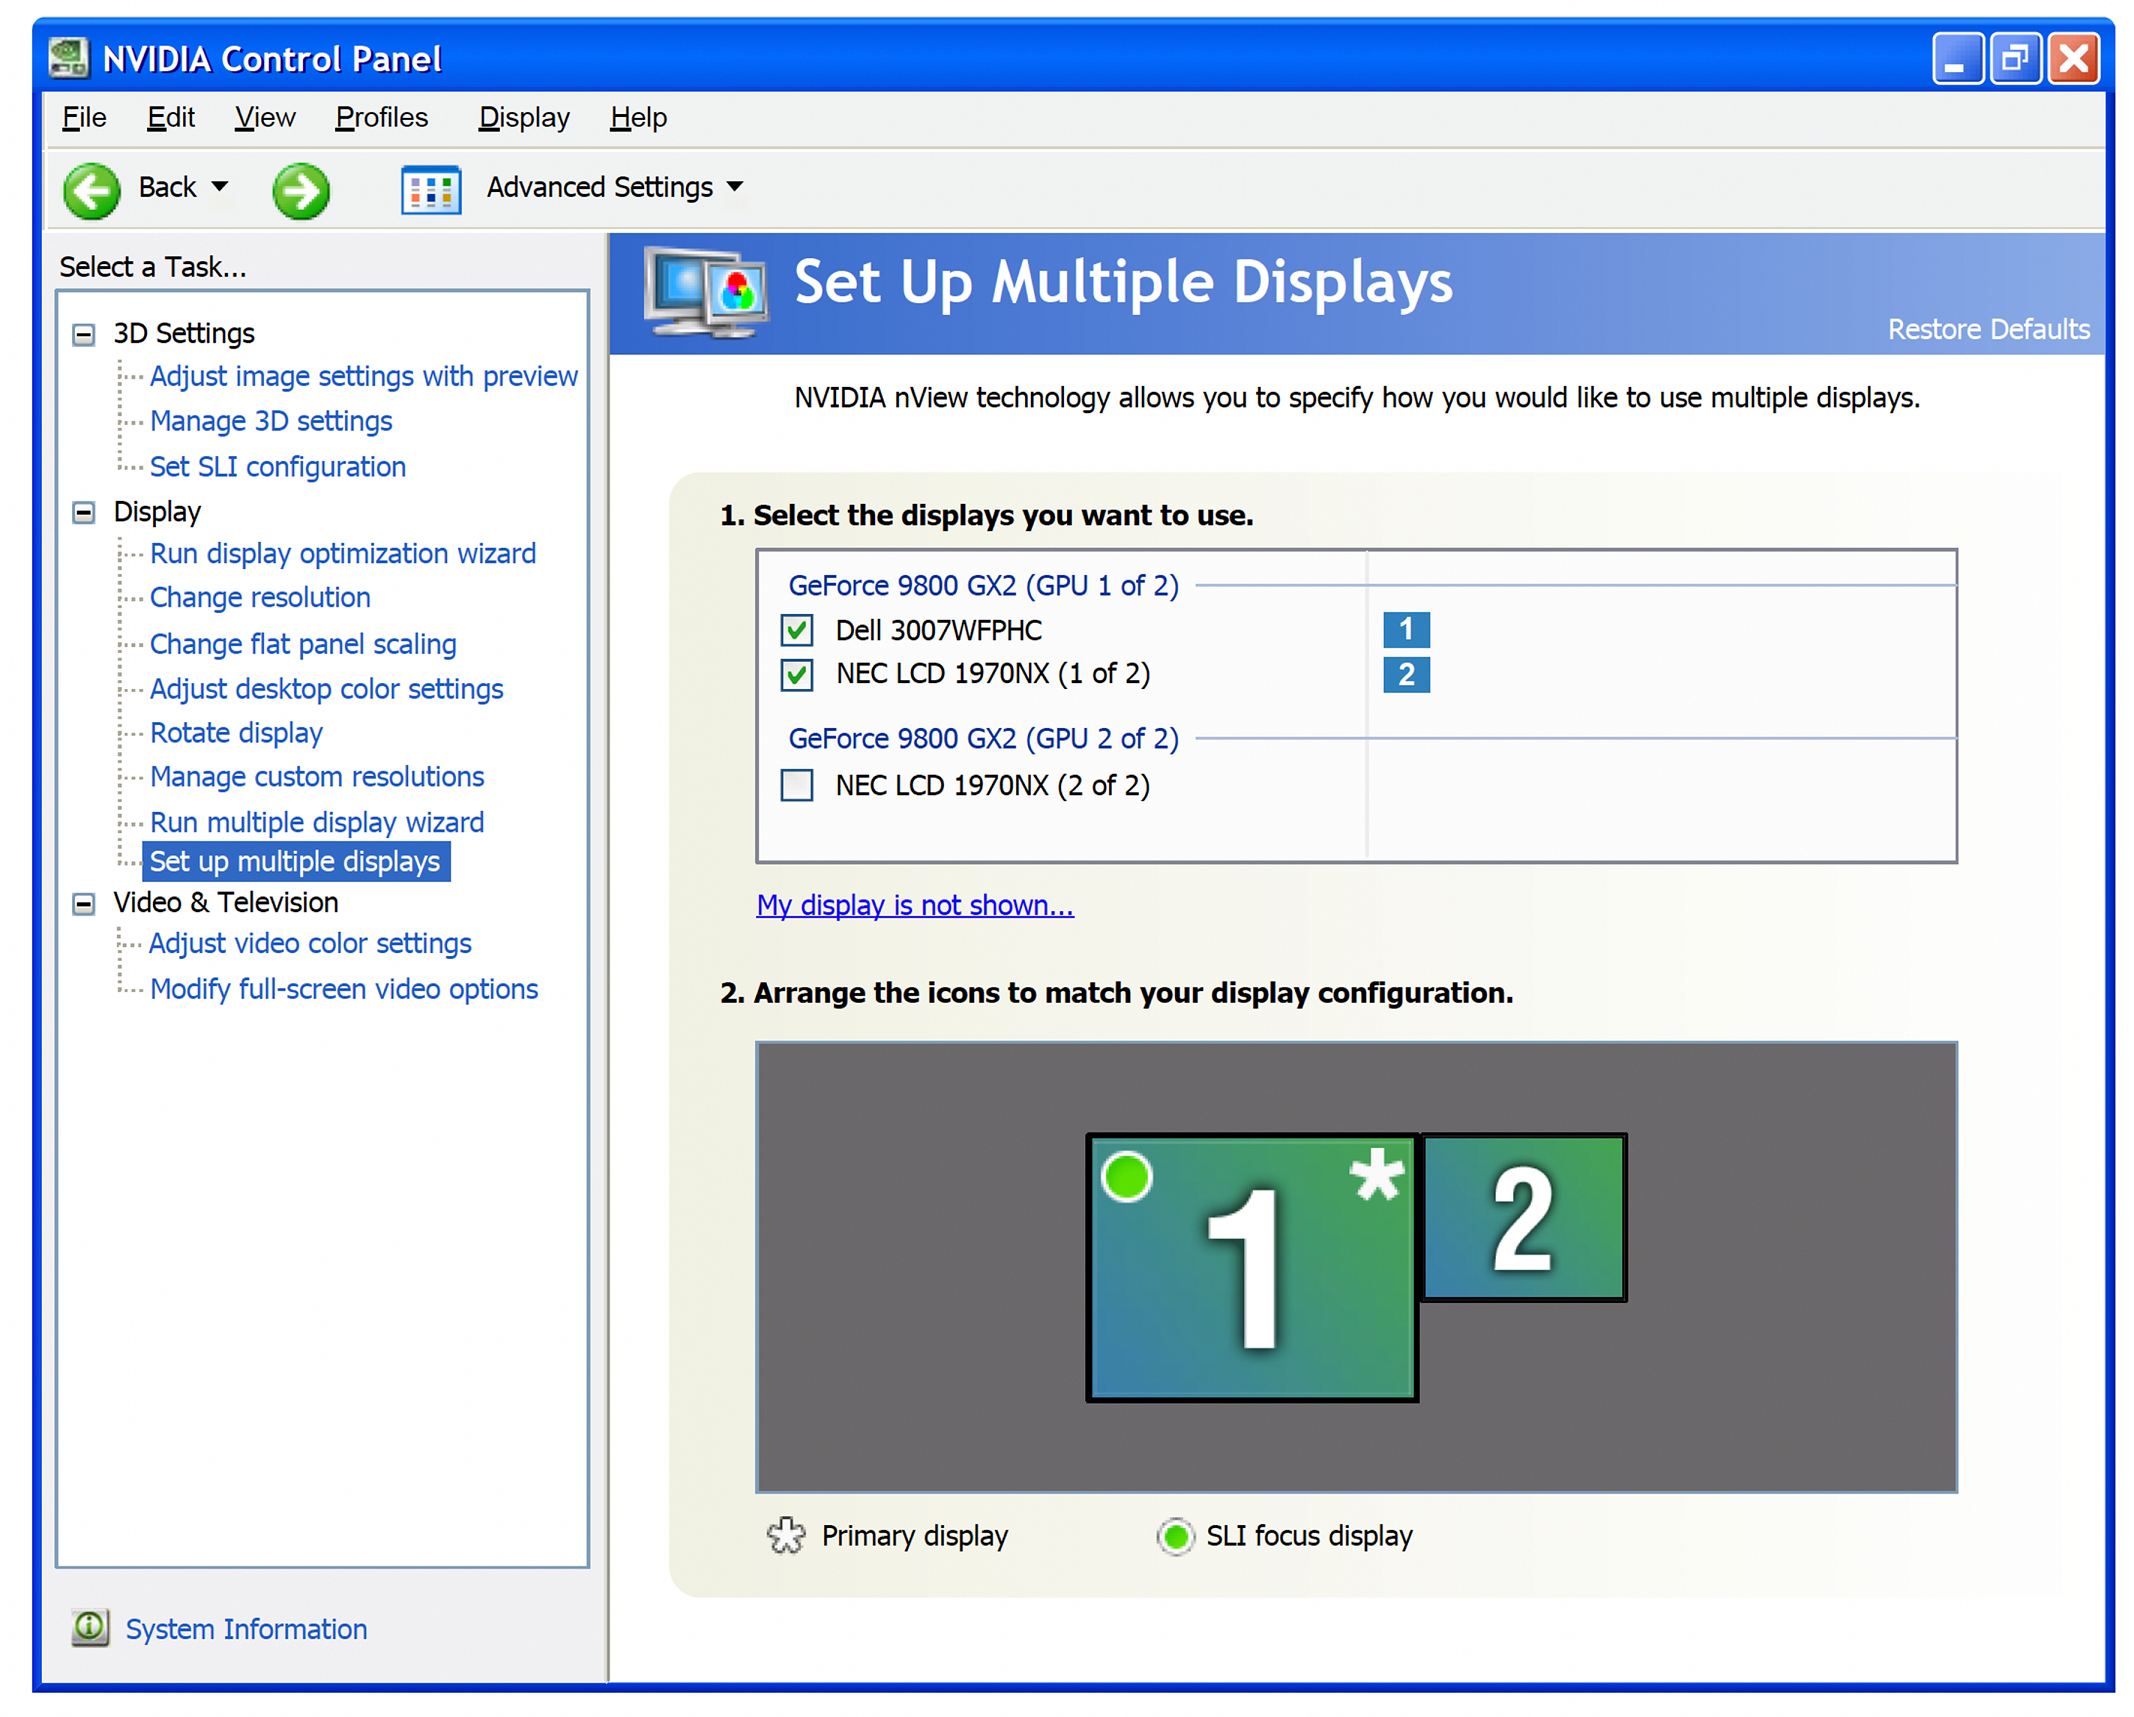Open the Profiles menu
2134x1717 pixels.
coord(381,118)
